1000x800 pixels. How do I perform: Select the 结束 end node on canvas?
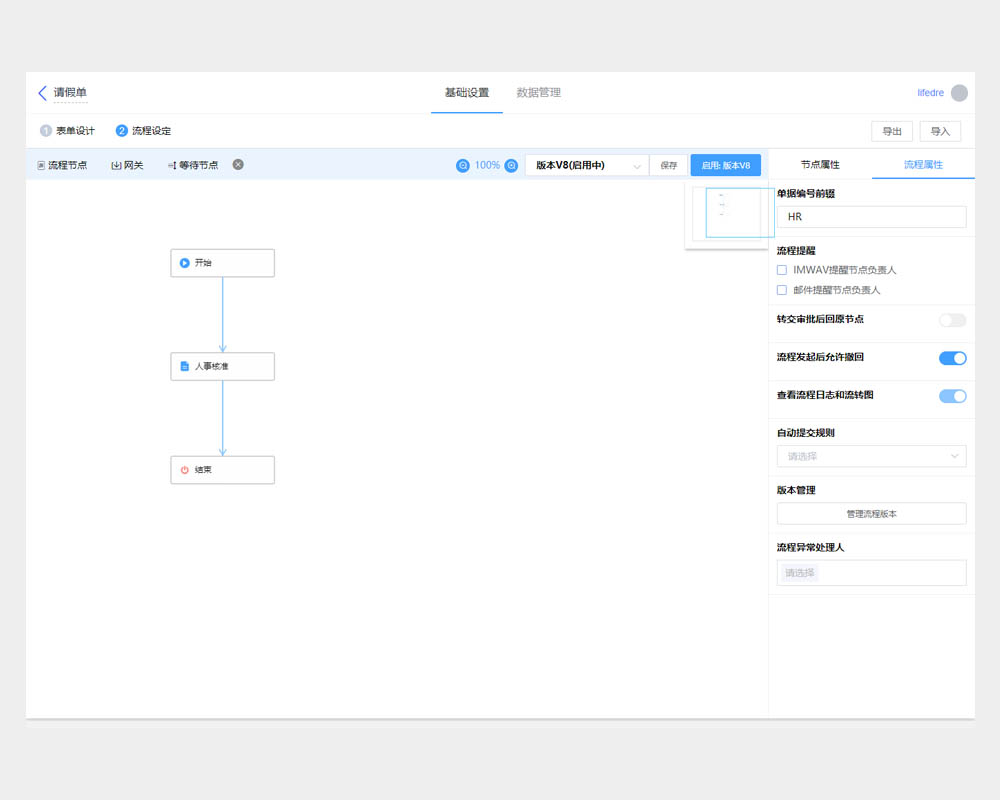coord(222,470)
